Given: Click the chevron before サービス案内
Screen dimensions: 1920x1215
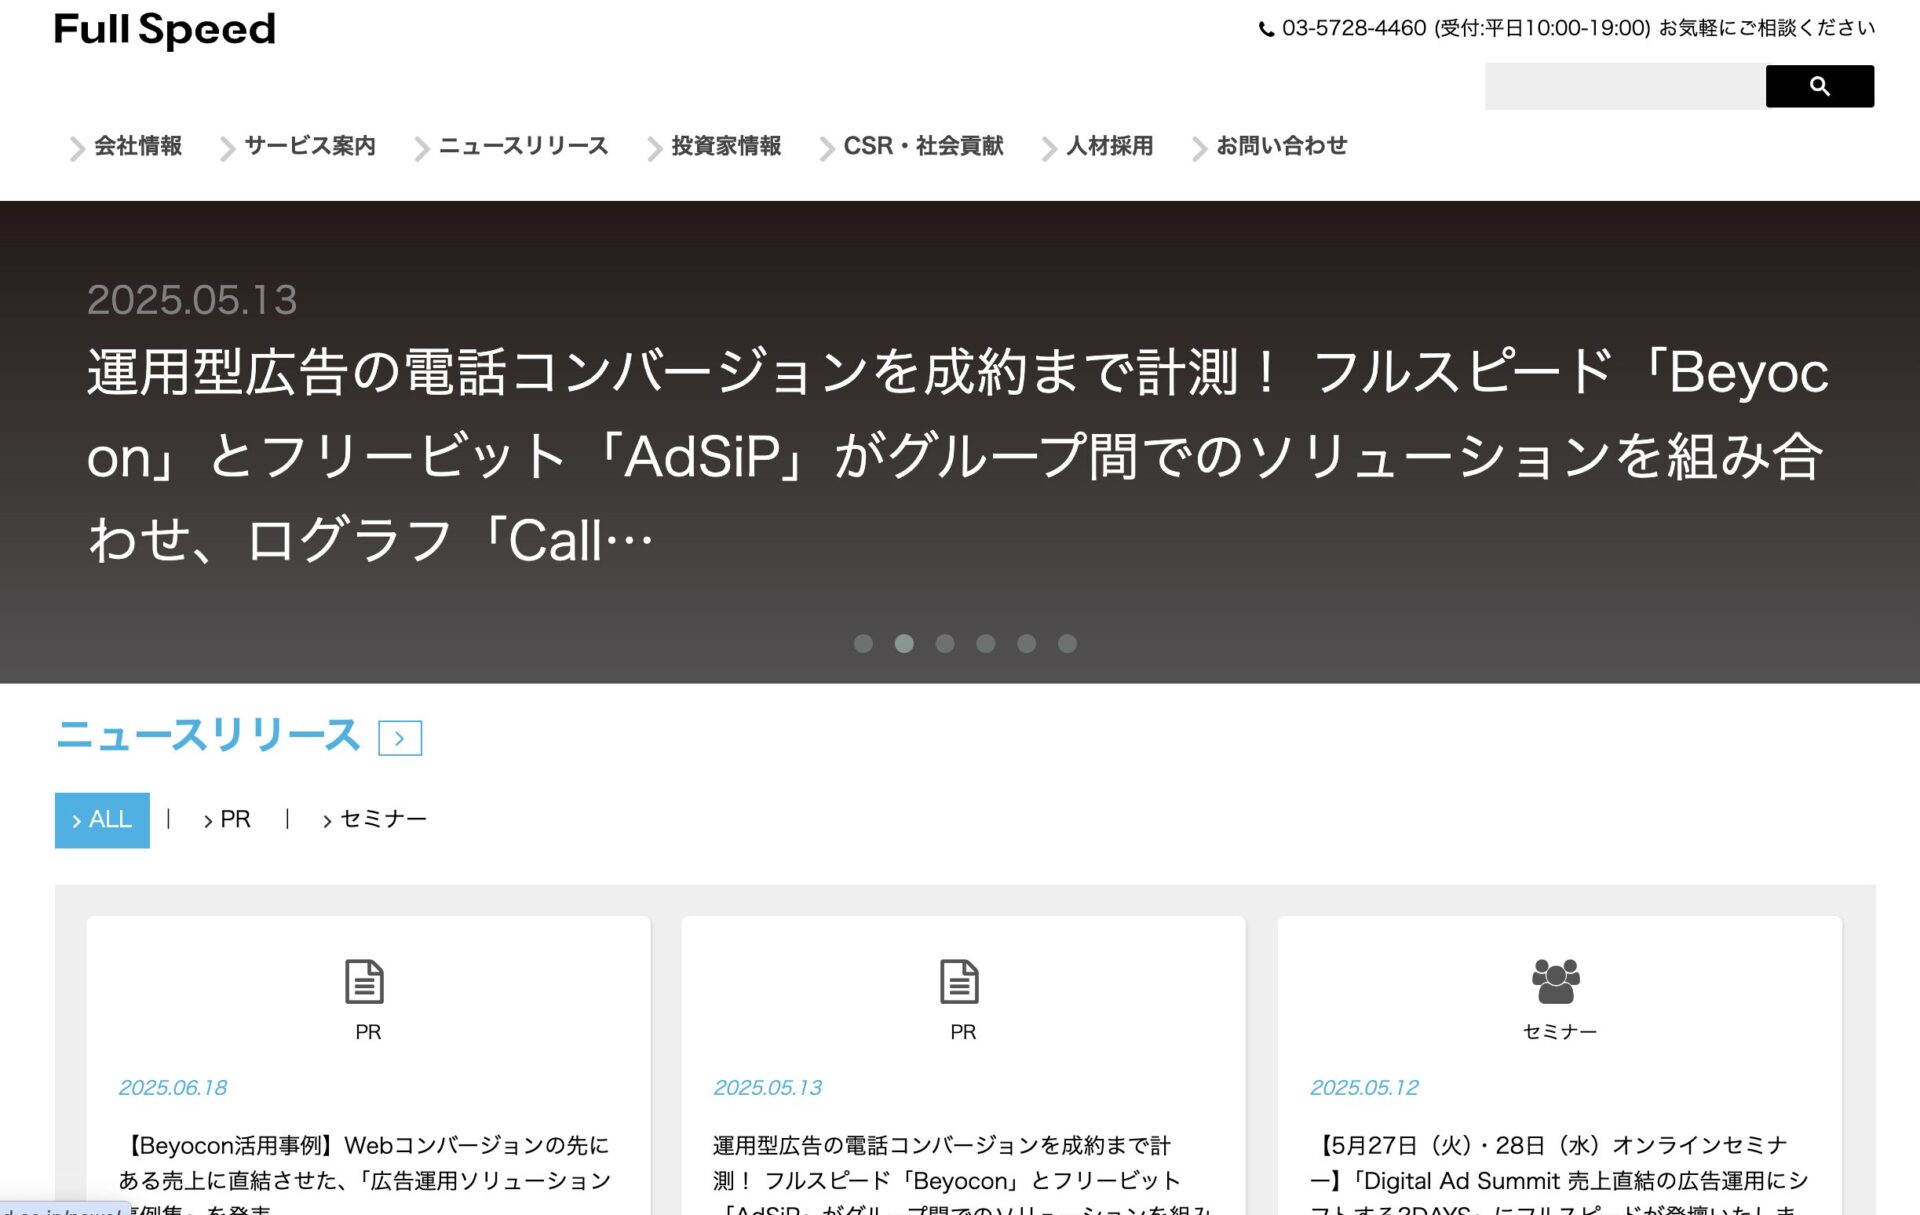Looking at the screenshot, I should [x=227, y=149].
